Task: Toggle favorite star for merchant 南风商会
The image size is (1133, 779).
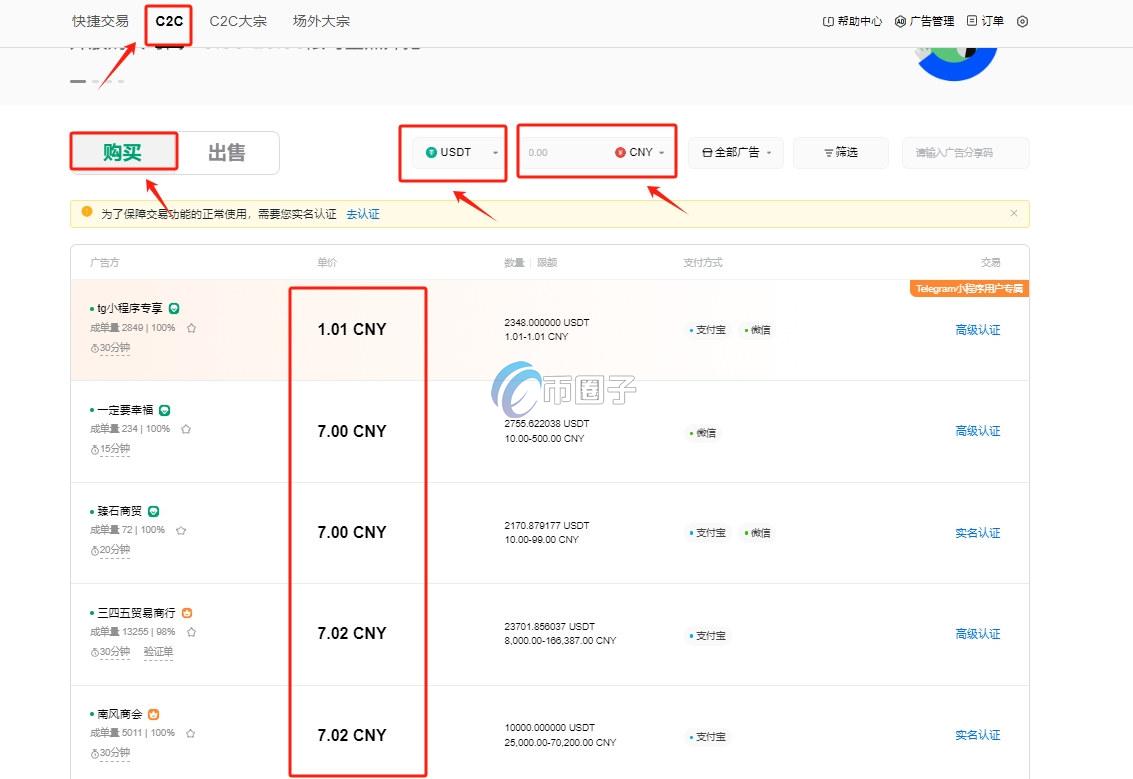Action: [189, 732]
